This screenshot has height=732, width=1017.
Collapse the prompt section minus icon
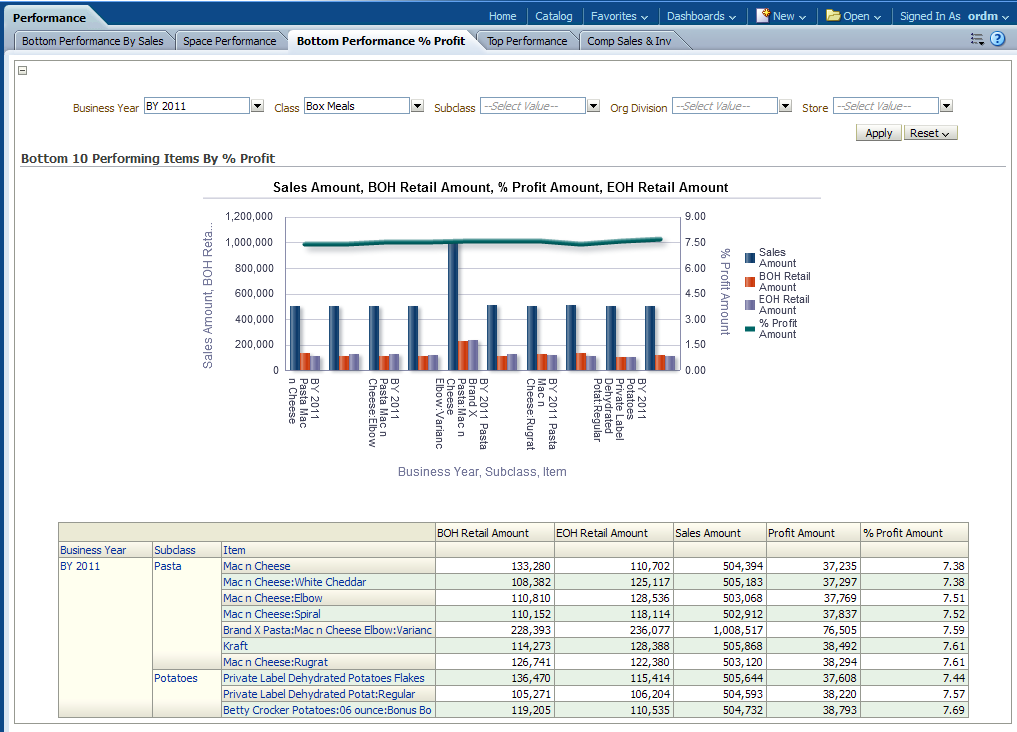point(23,70)
